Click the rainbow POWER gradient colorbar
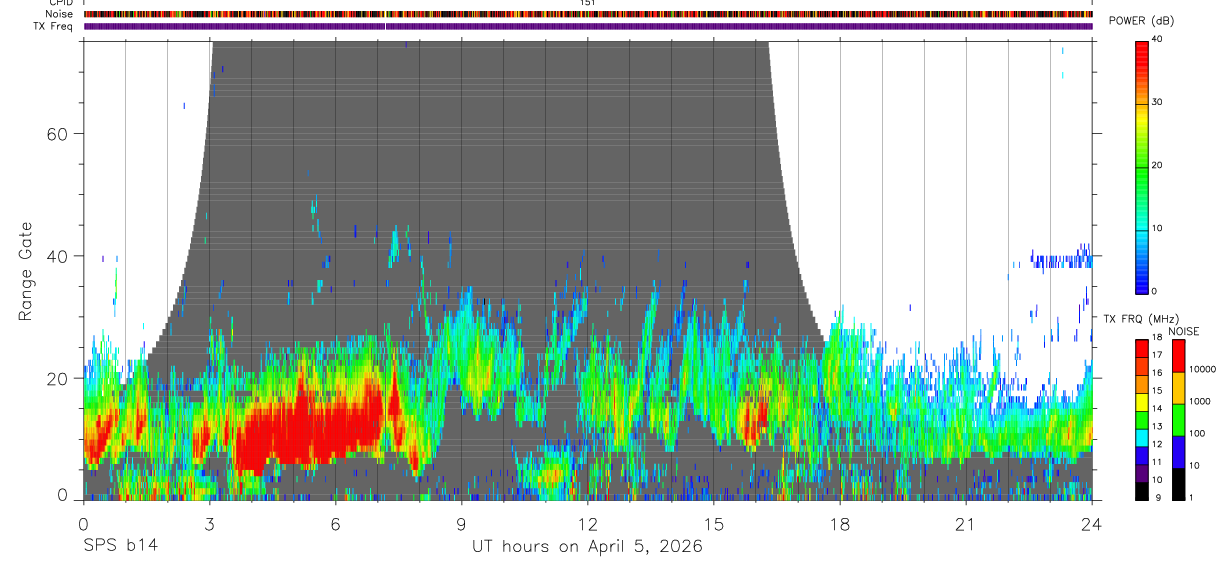Viewport: 1228px width, 567px height. (x=1142, y=166)
